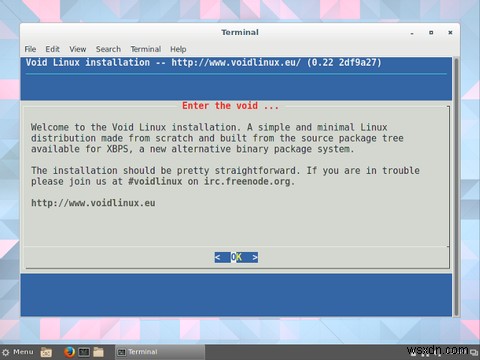The image size is (480, 360).
Task: Open the File menu in Terminal
Action: coord(30,49)
